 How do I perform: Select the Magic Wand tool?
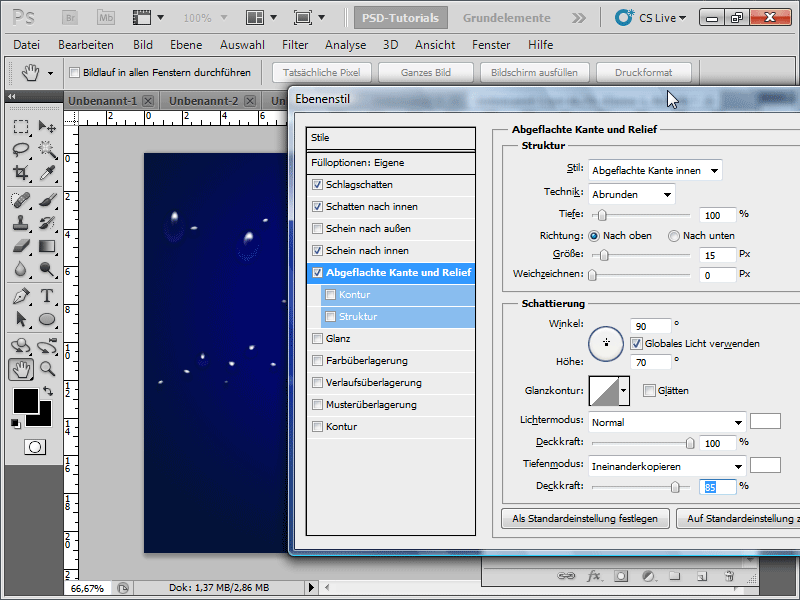point(47,149)
